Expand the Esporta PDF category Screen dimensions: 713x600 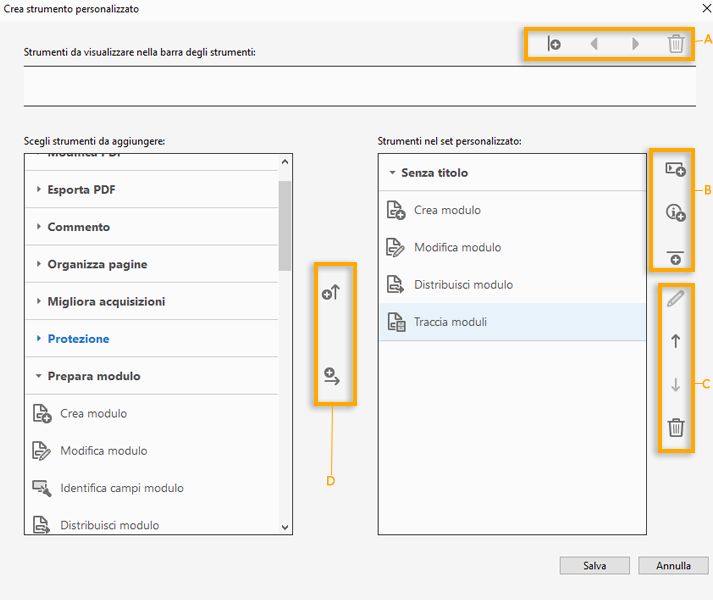click(x=82, y=190)
